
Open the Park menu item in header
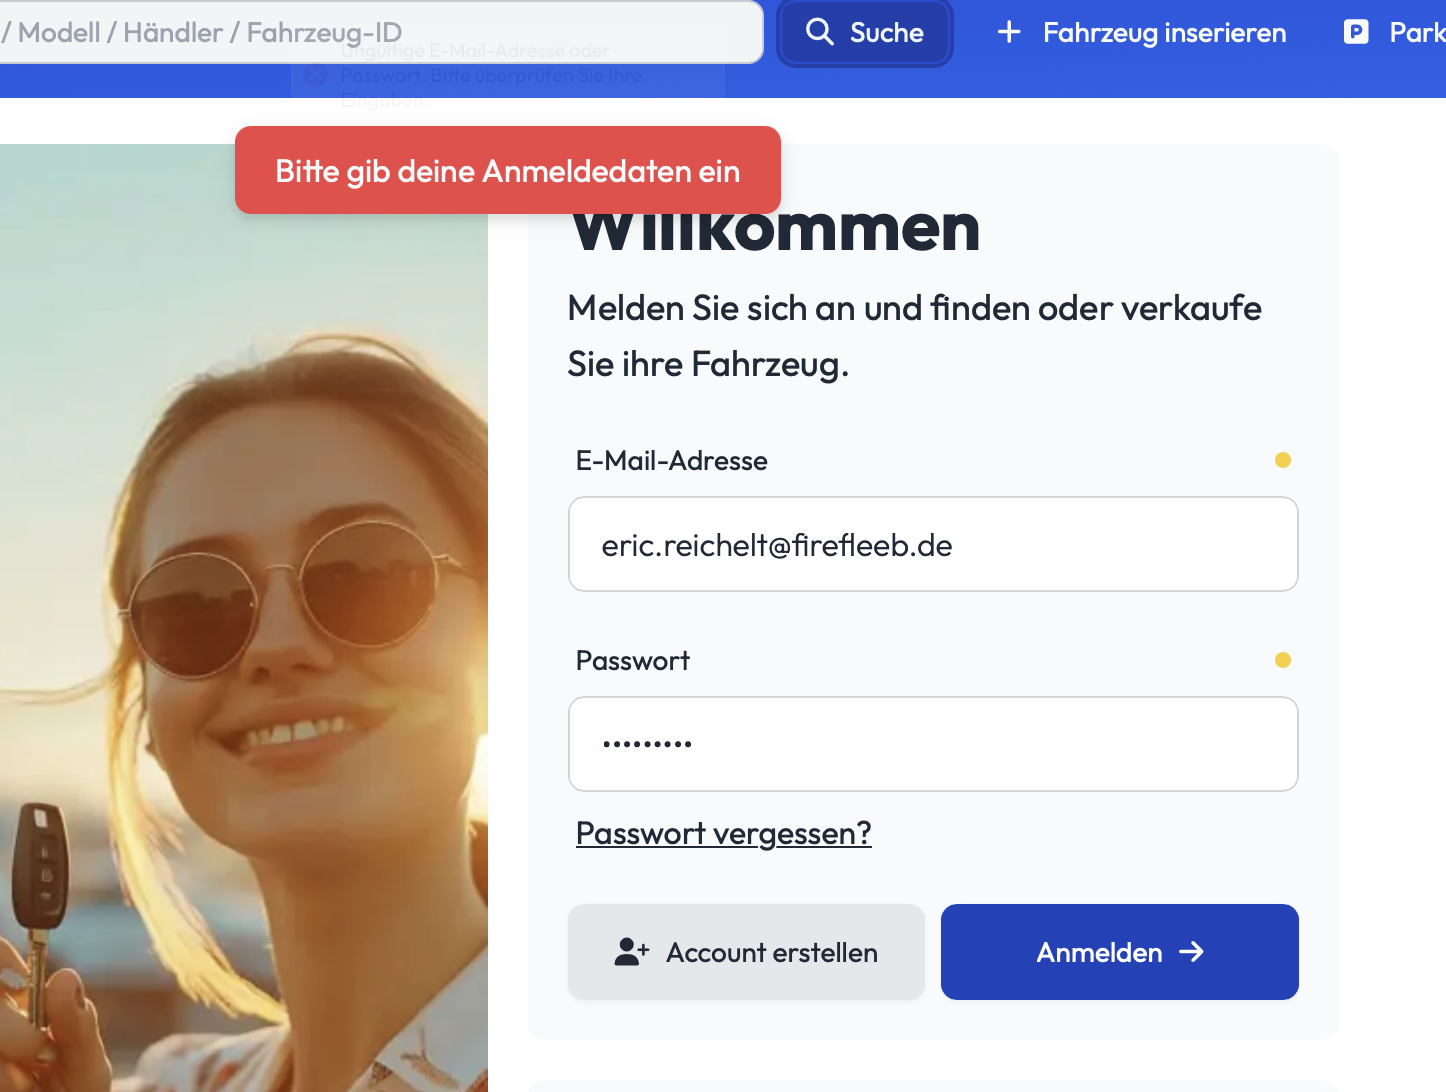click(x=1416, y=33)
